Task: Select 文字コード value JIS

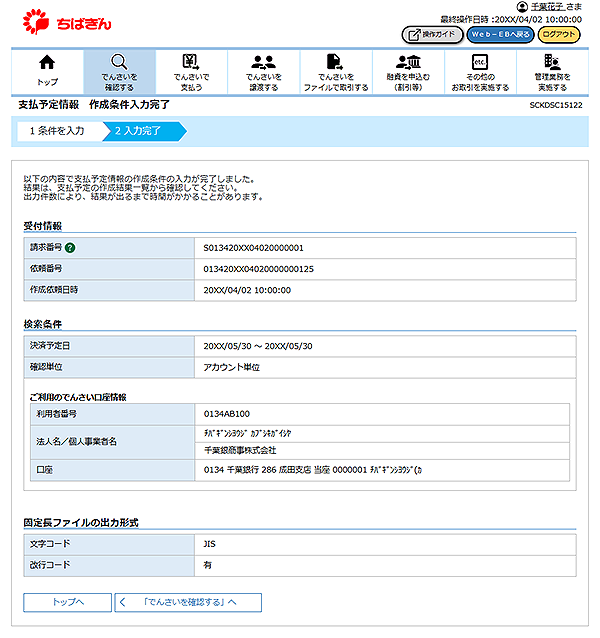Action: pos(209,544)
